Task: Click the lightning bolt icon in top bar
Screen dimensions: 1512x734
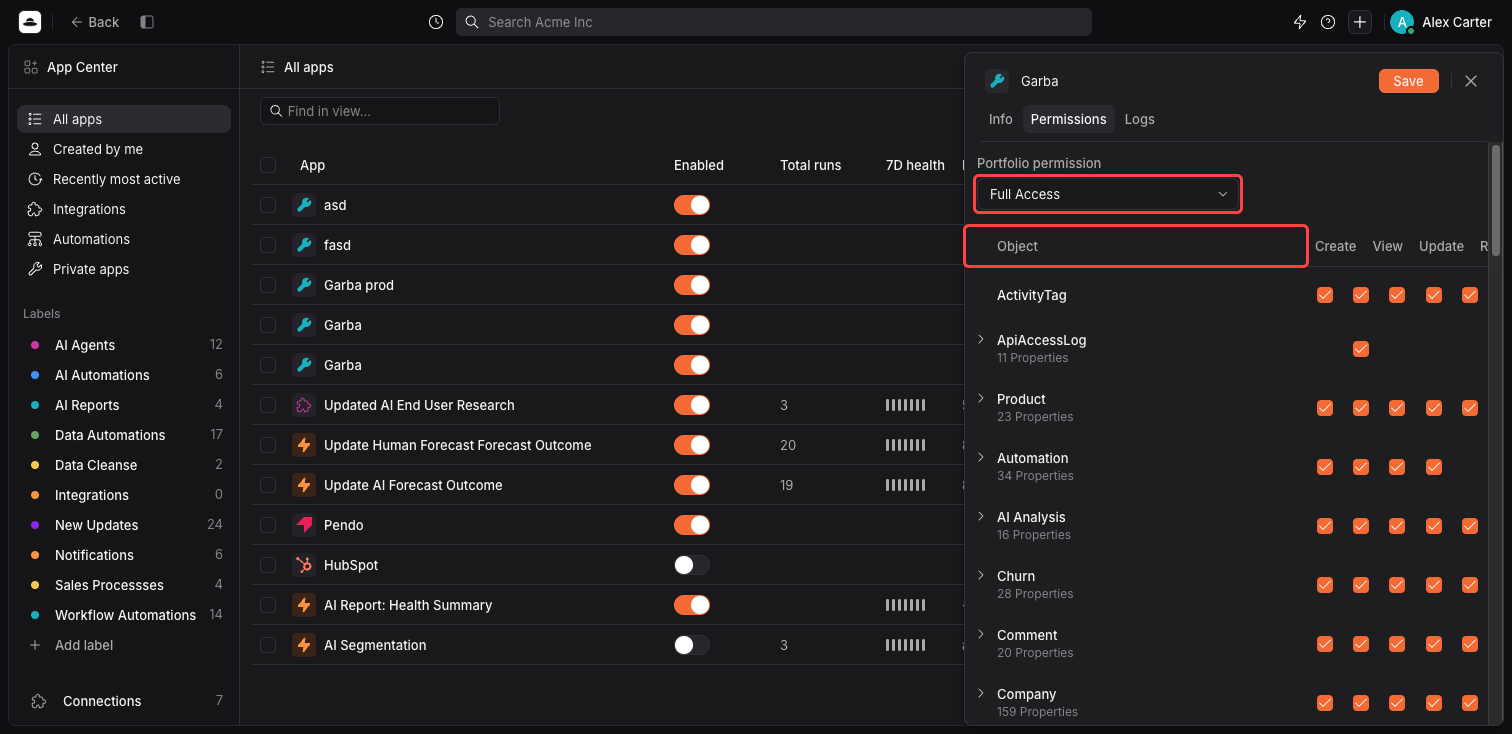Action: coord(1300,22)
